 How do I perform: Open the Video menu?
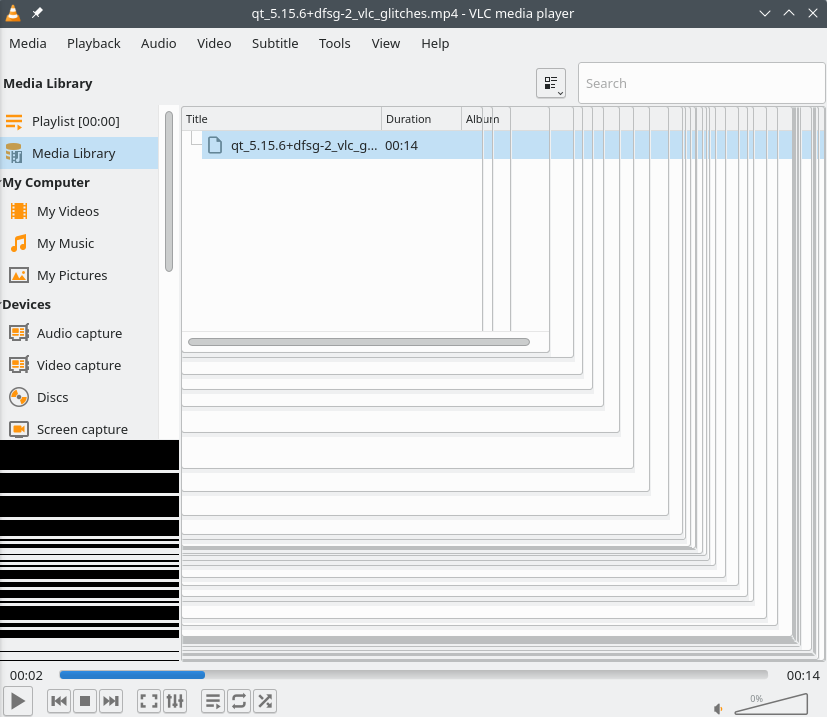point(214,43)
